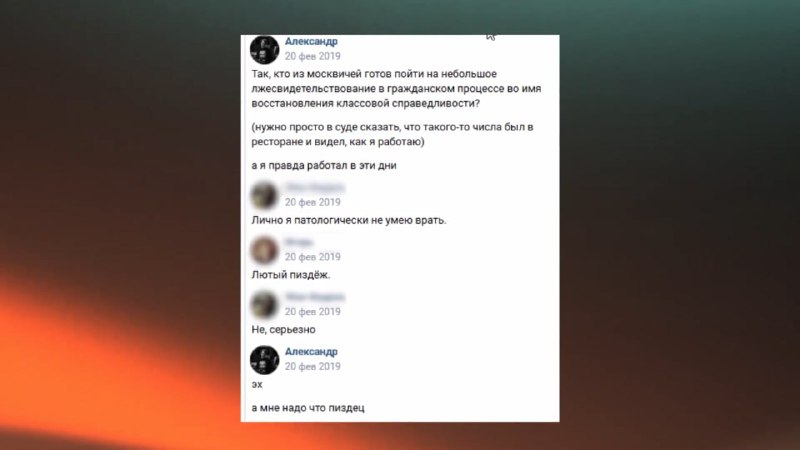Click the blurred author name above 'Не, серьезно'
800x450 pixels.
pos(315,297)
